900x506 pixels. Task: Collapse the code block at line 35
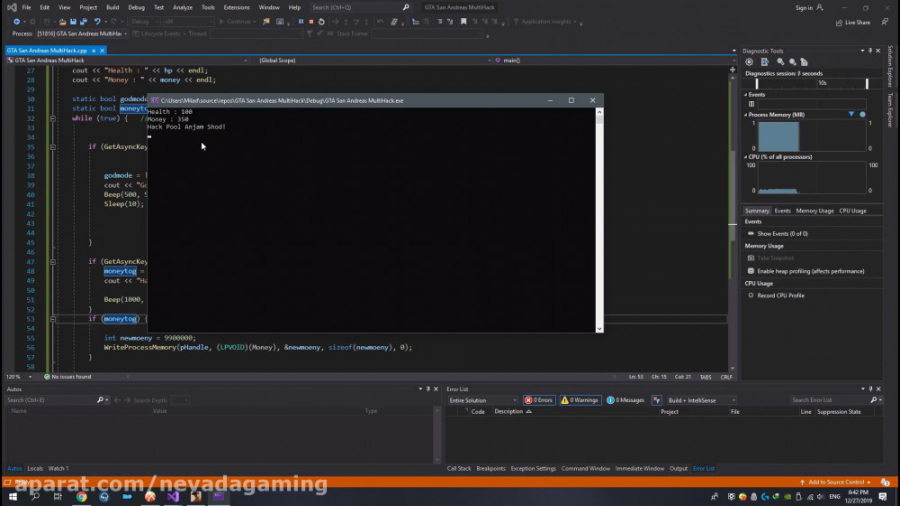tap(53, 147)
